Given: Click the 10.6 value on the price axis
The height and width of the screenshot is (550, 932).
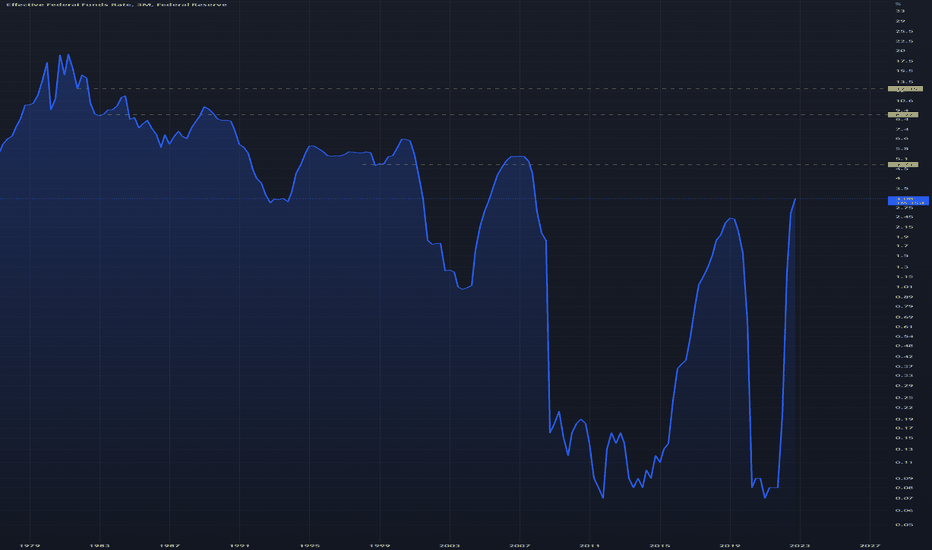Looking at the screenshot, I should pos(904,100).
